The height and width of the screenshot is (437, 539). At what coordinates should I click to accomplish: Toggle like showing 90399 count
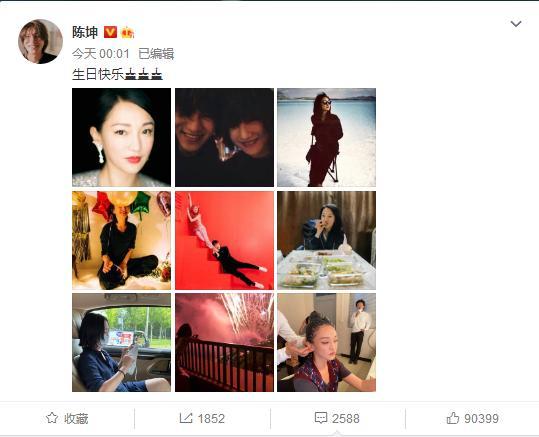pyautogui.click(x=473, y=418)
